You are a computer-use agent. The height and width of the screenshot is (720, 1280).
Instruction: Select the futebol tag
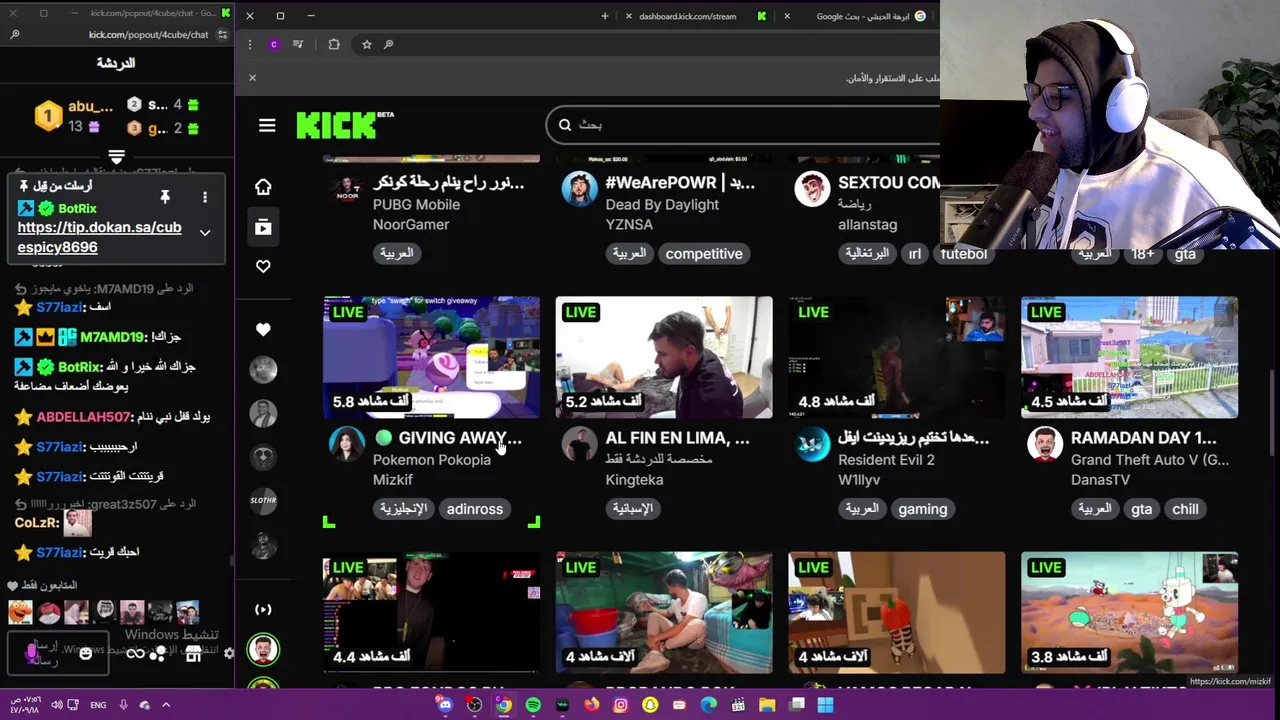tap(964, 254)
